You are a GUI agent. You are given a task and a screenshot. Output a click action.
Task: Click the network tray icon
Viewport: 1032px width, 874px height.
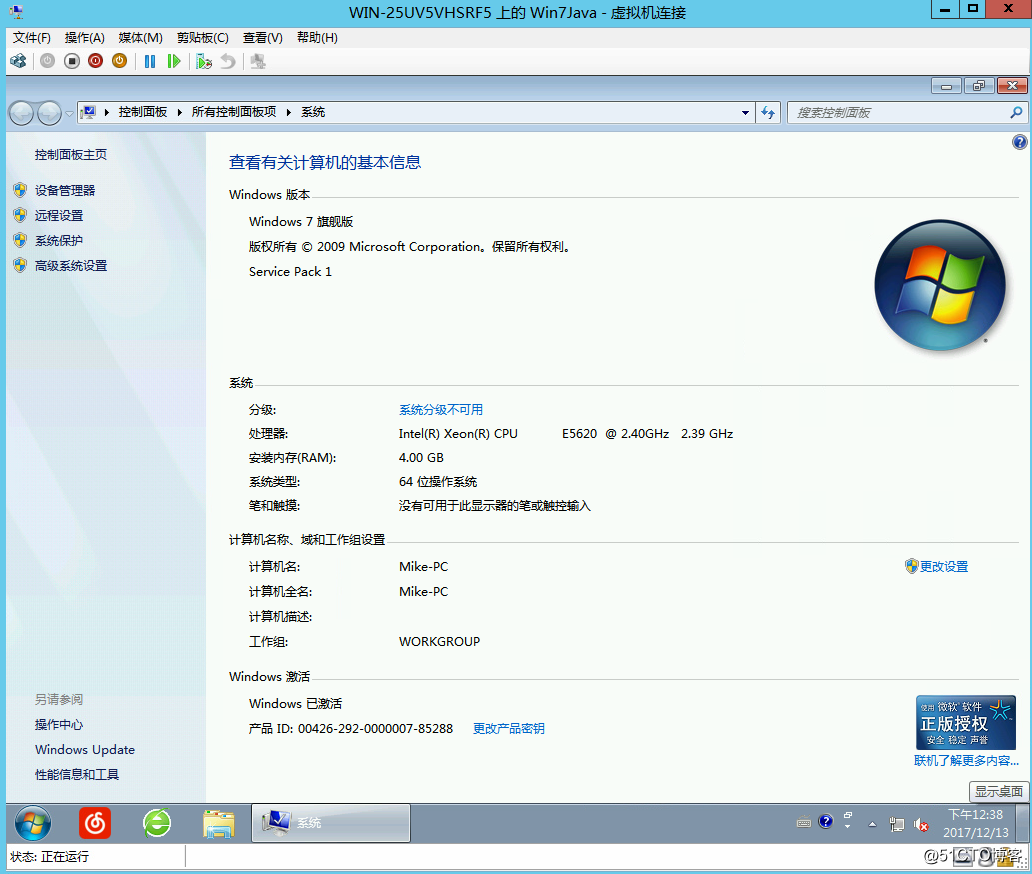coord(896,824)
